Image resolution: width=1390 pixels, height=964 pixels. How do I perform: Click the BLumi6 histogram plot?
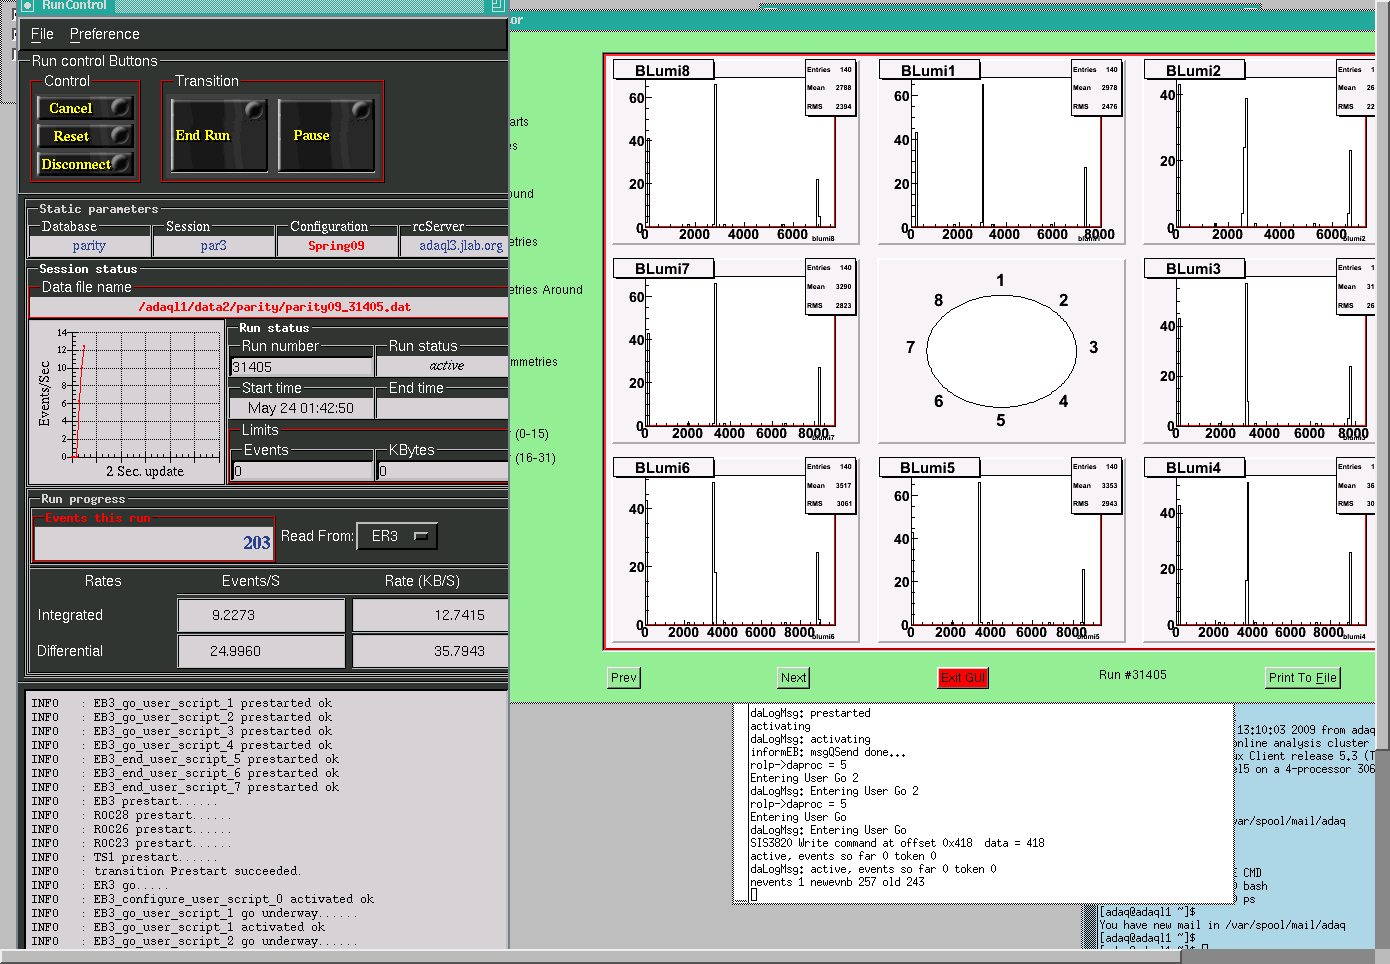(734, 549)
